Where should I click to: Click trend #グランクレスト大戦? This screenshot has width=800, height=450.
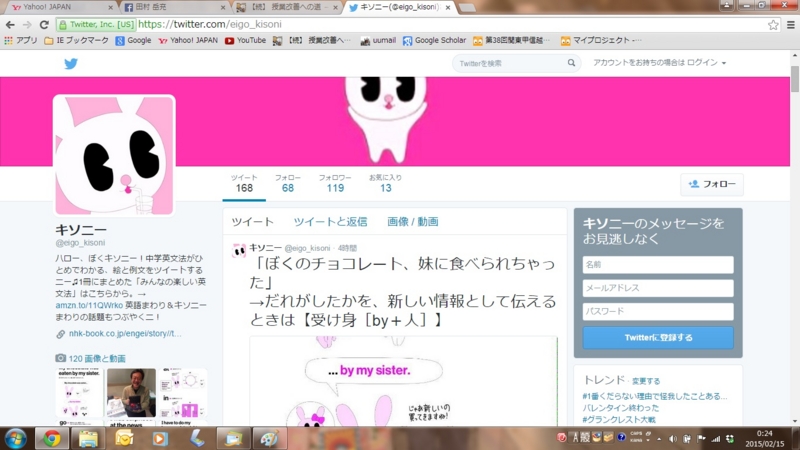(x=619, y=420)
